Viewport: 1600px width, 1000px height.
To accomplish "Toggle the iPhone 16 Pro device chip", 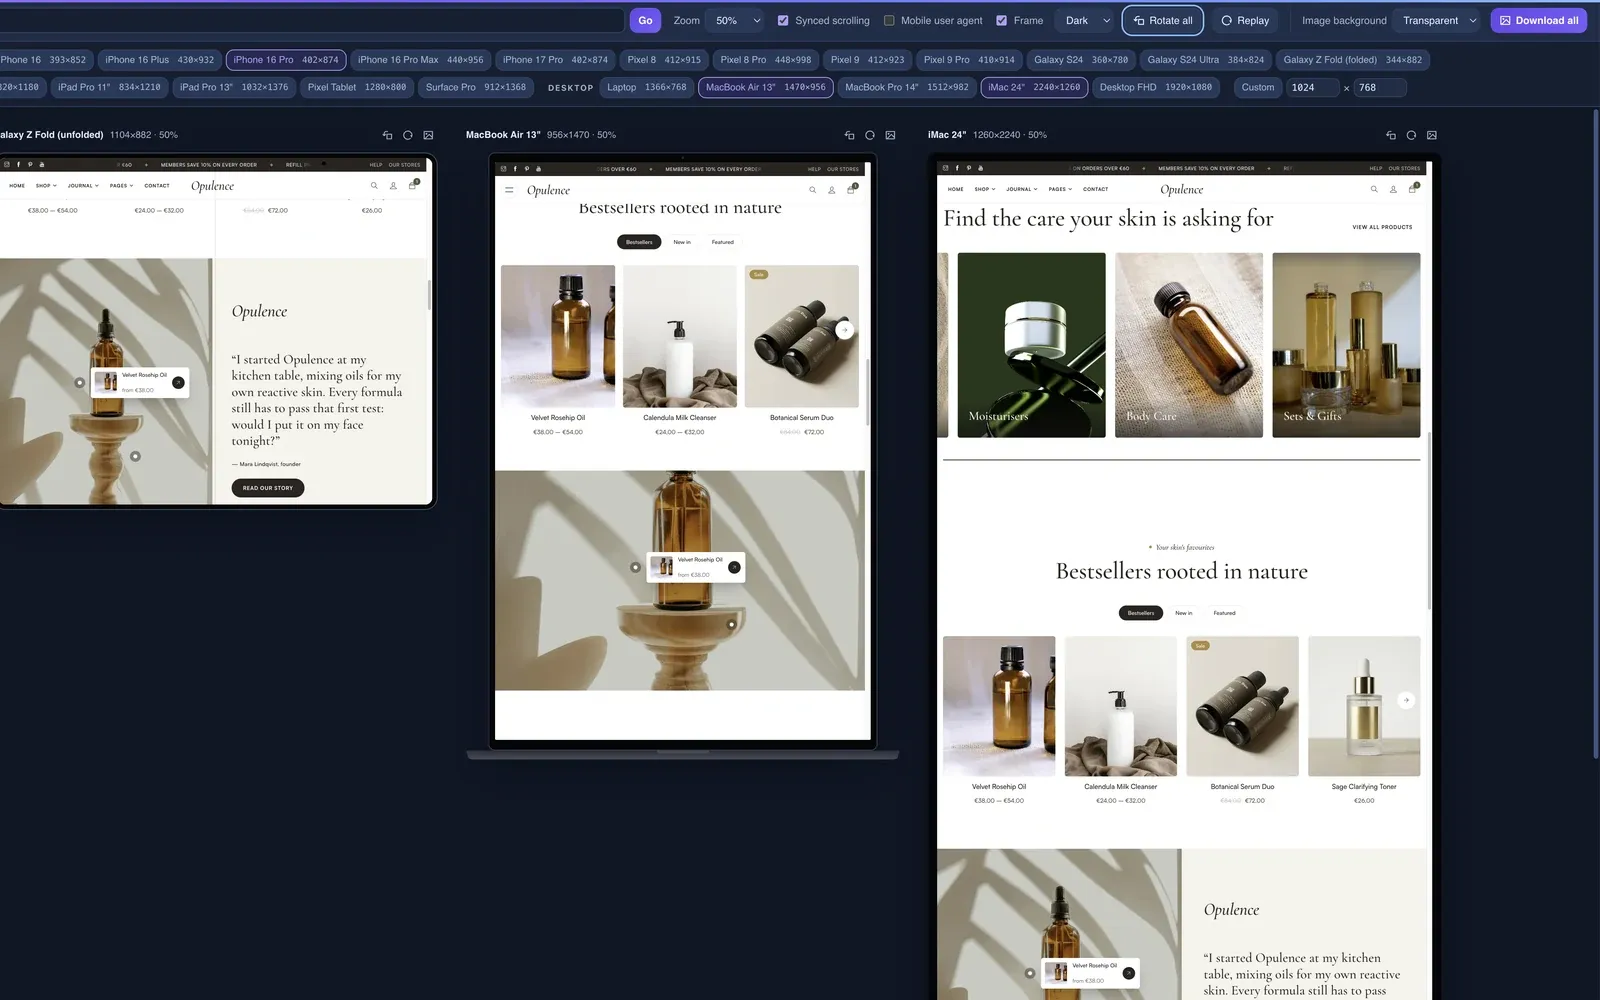I will click(286, 60).
